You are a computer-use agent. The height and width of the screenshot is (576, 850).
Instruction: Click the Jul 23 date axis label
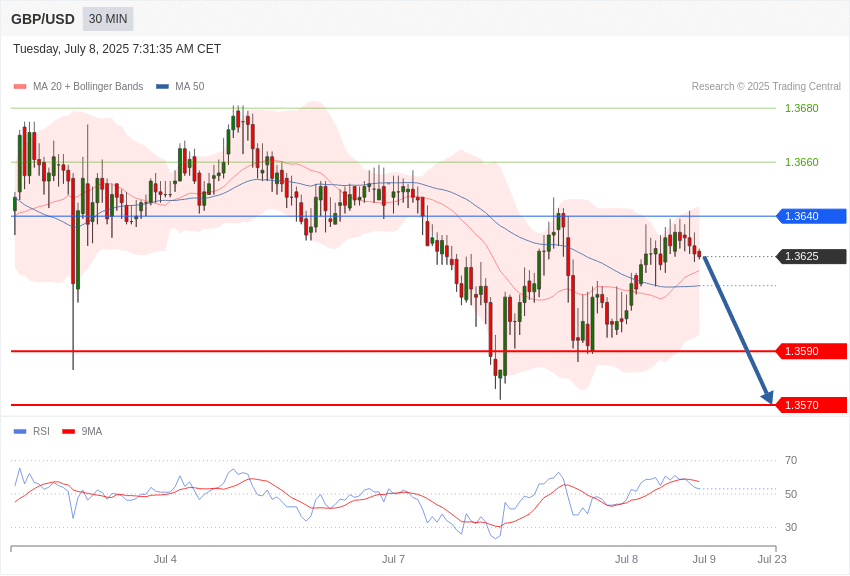772,559
